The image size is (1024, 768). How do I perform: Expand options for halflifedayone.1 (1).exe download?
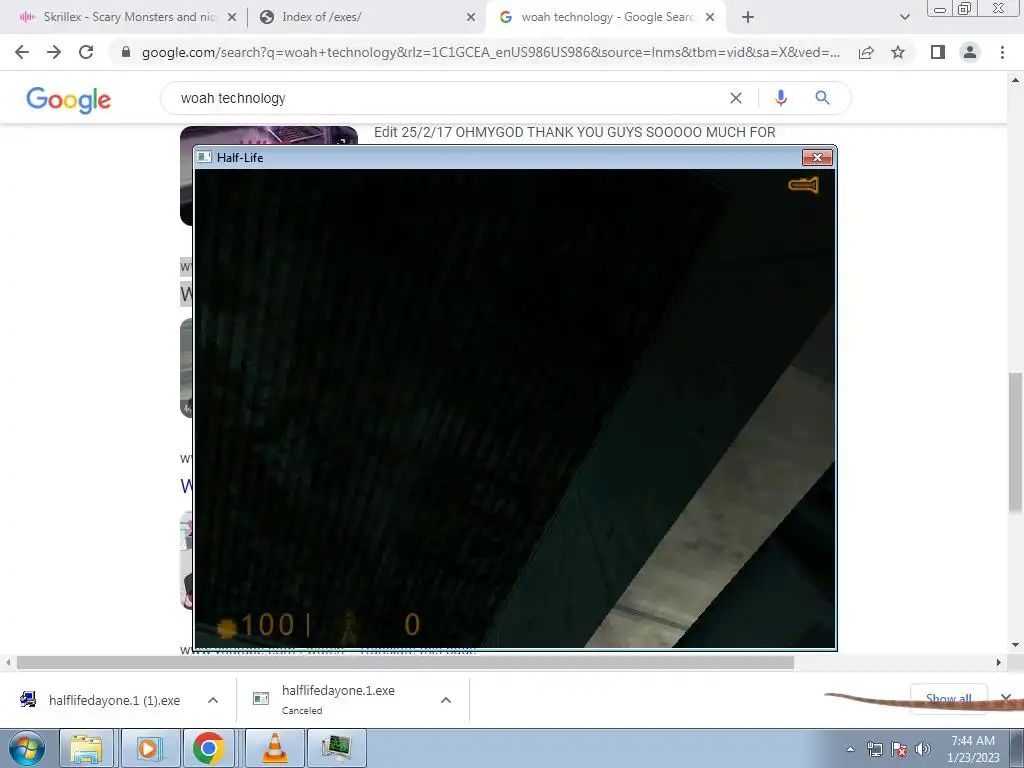(x=213, y=700)
